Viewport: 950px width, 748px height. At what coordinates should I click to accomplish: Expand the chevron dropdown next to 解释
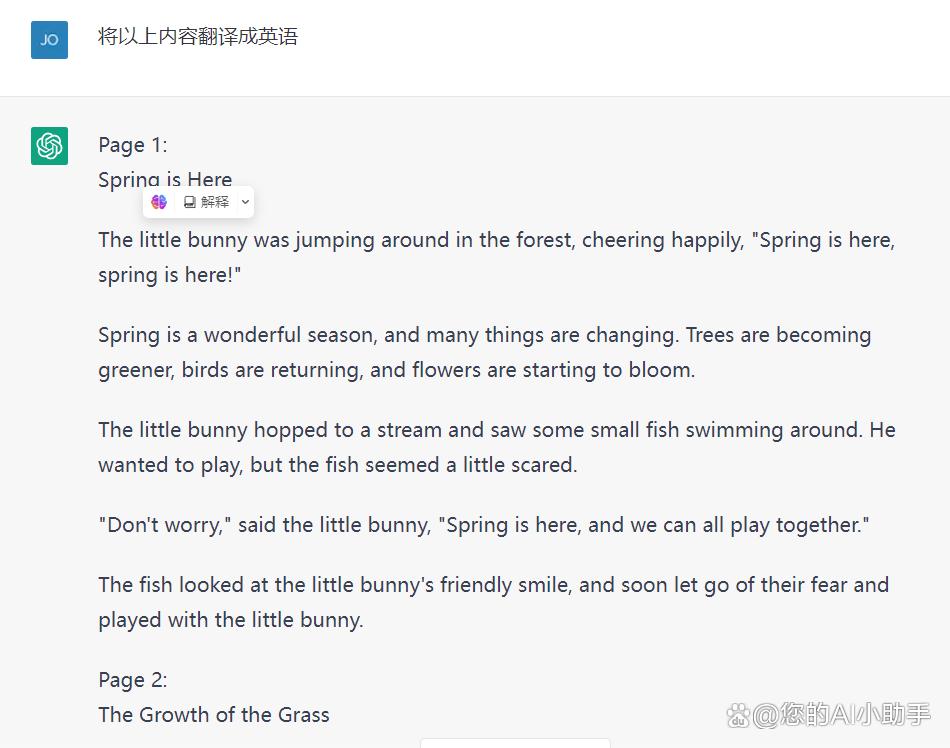[245, 202]
